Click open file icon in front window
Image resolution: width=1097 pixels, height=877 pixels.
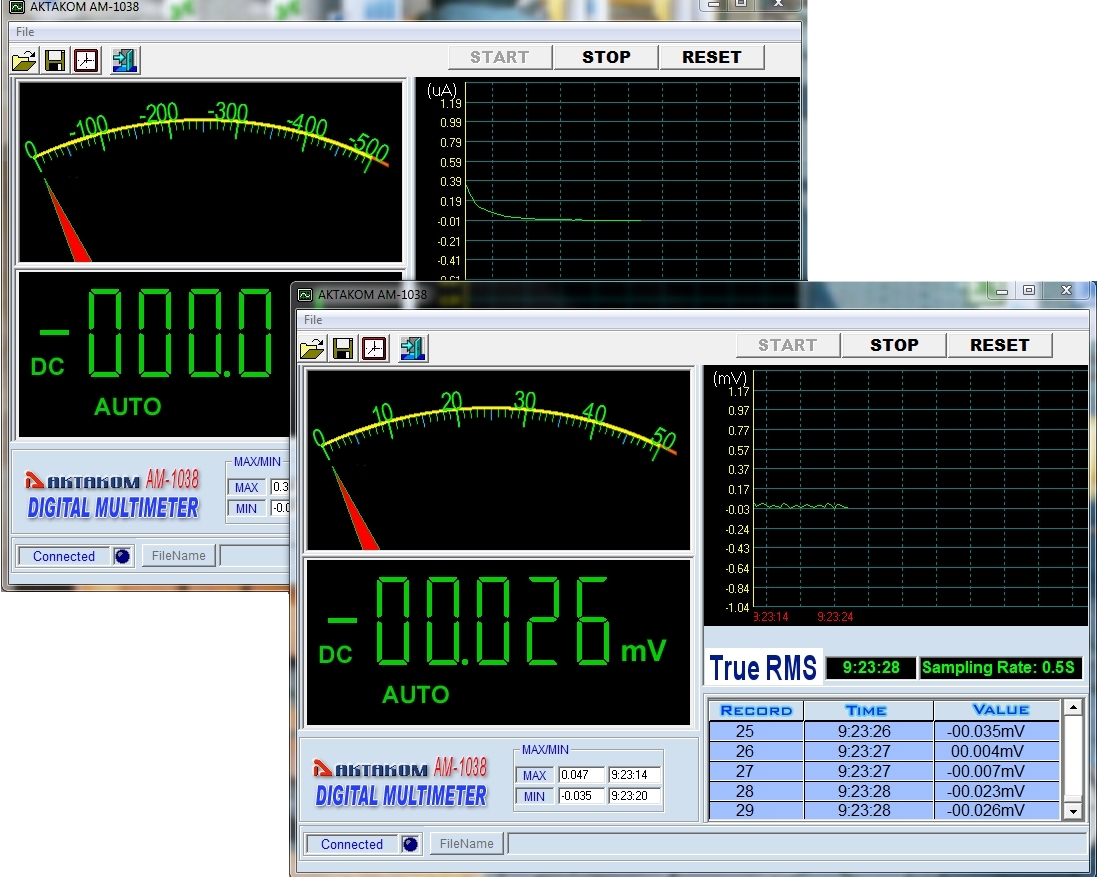(x=312, y=348)
